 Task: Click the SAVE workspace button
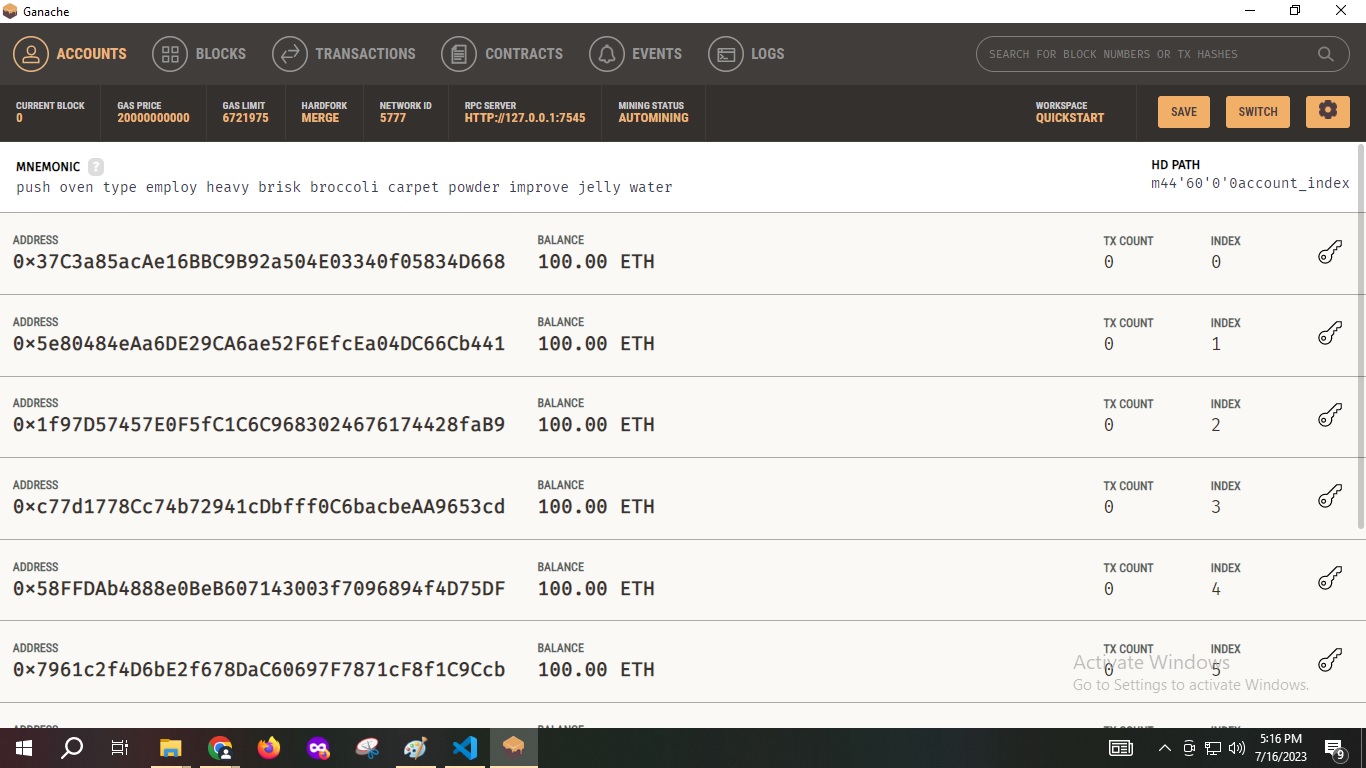coord(1183,112)
